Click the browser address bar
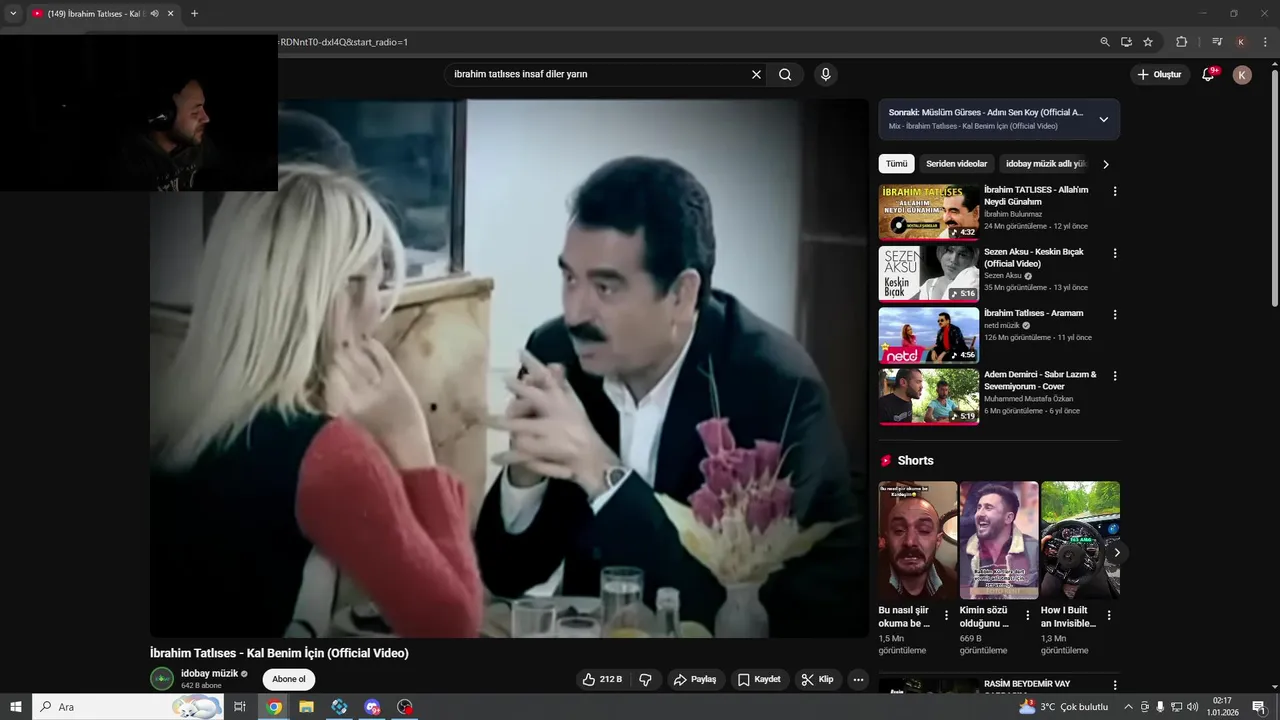Image resolution: width=1280 pixels, height=720 pixels. [x=685, y=42]
